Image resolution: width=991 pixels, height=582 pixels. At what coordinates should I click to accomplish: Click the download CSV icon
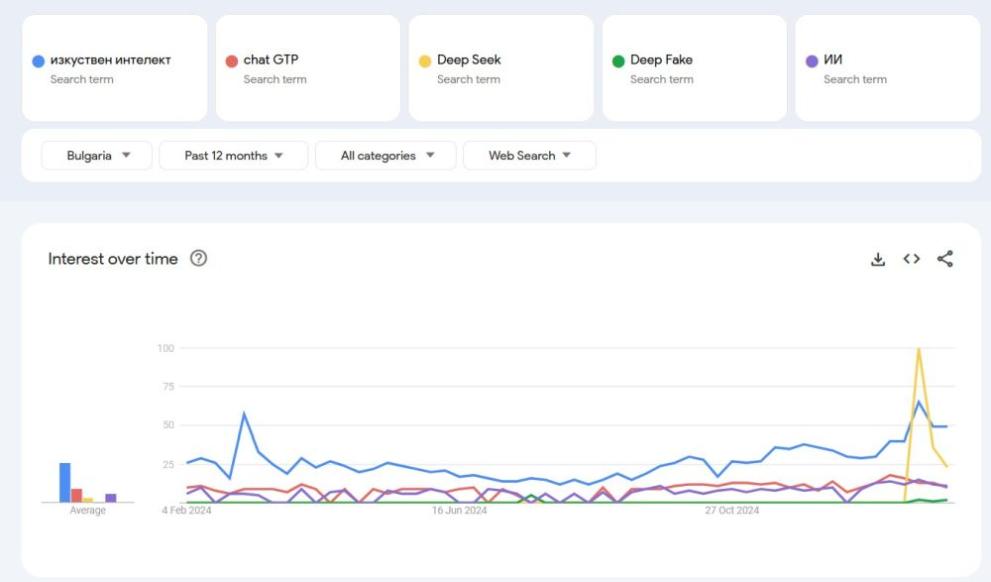(x=878, y=259)
